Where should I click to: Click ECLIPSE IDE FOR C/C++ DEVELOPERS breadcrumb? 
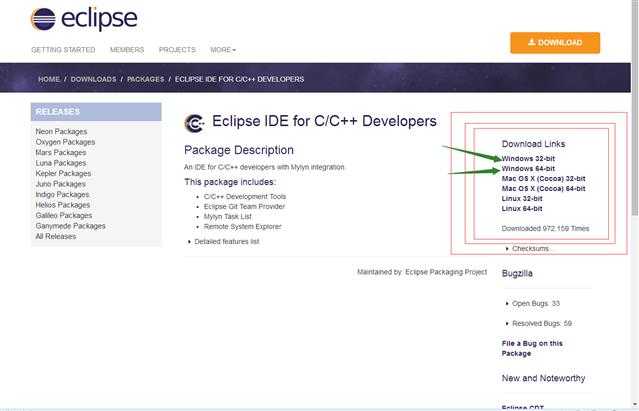click(239, 79)
